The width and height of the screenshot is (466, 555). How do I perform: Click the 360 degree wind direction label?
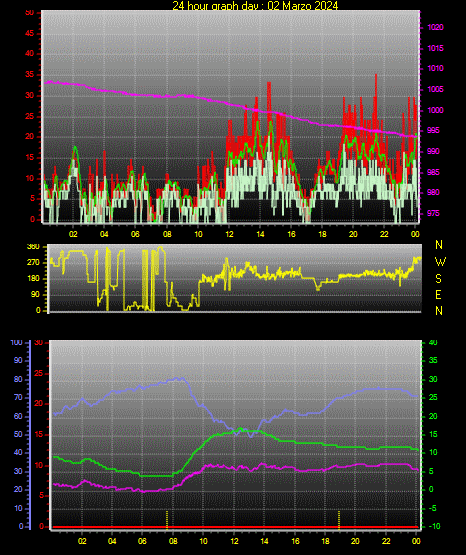click(33, 247)
